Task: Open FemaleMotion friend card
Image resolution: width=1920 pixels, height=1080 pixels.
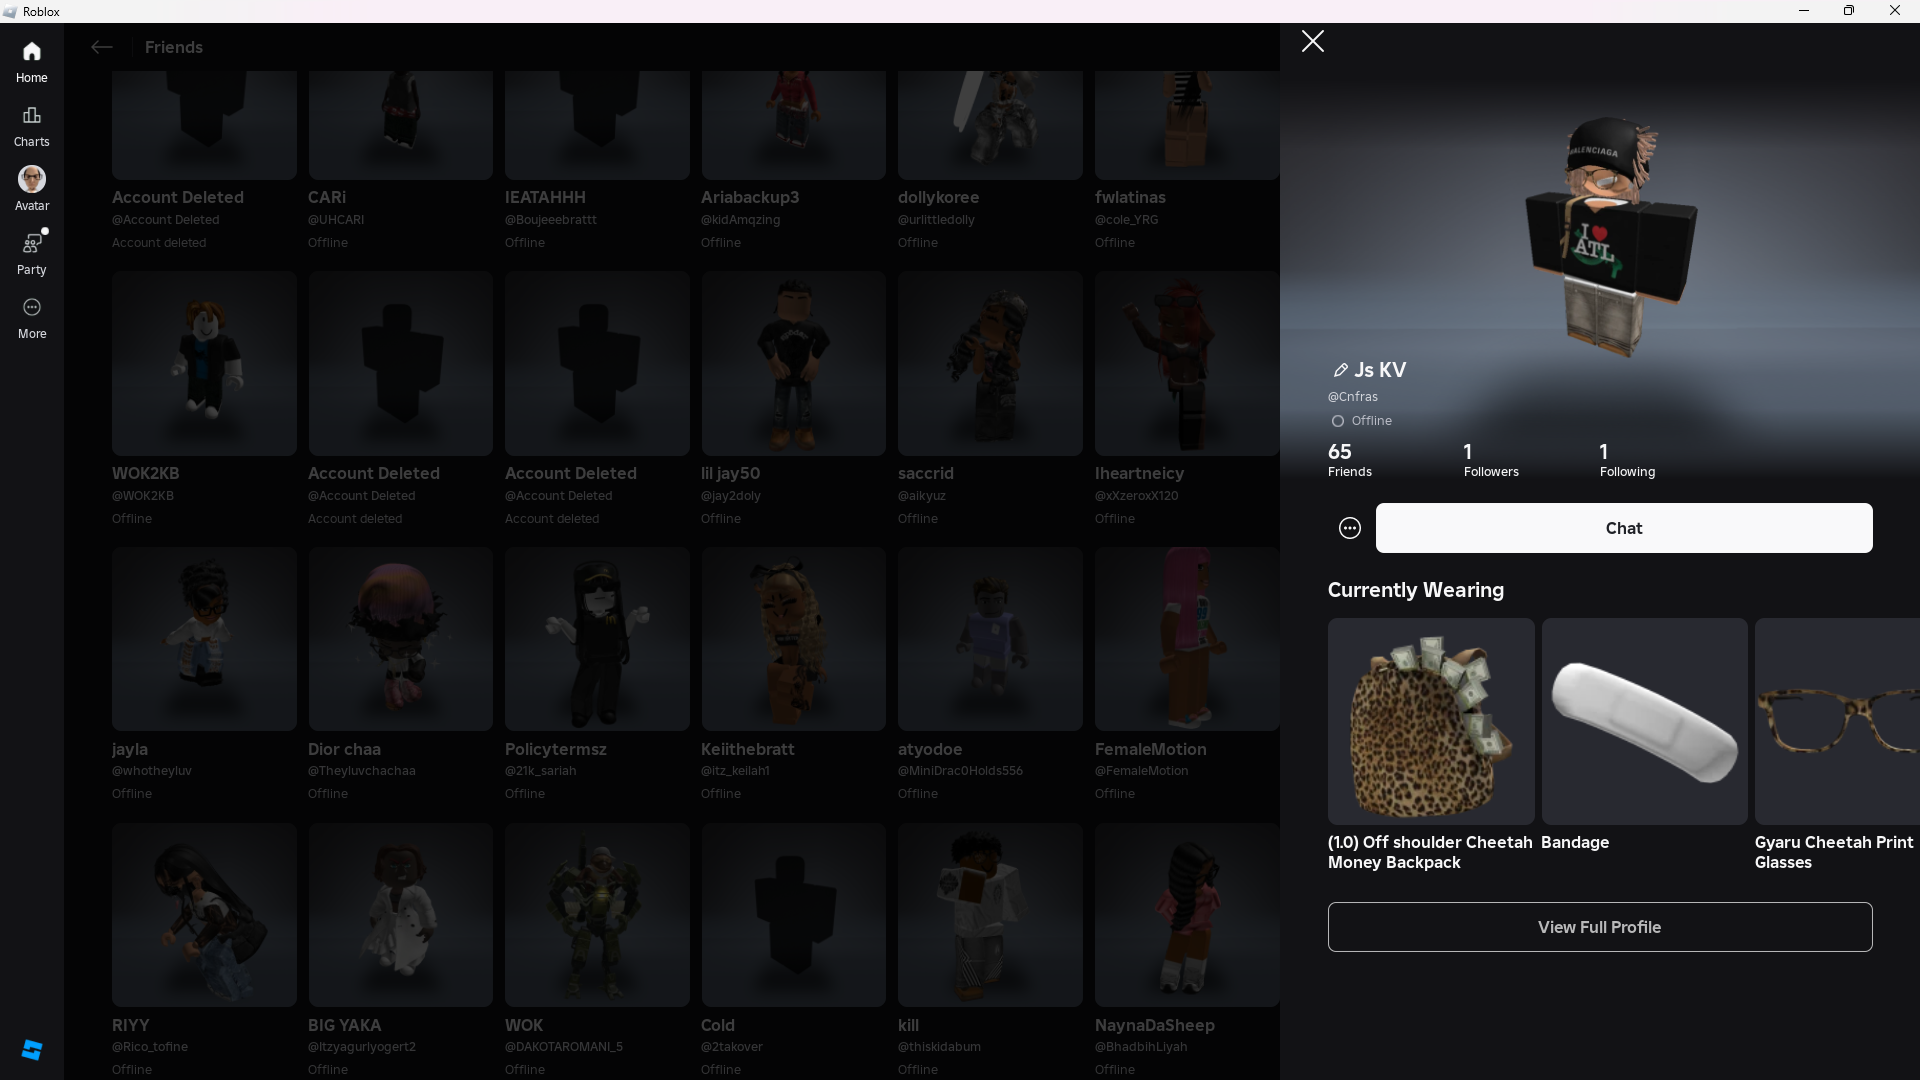Action: pyautogui.click(x=1186, y=639)
